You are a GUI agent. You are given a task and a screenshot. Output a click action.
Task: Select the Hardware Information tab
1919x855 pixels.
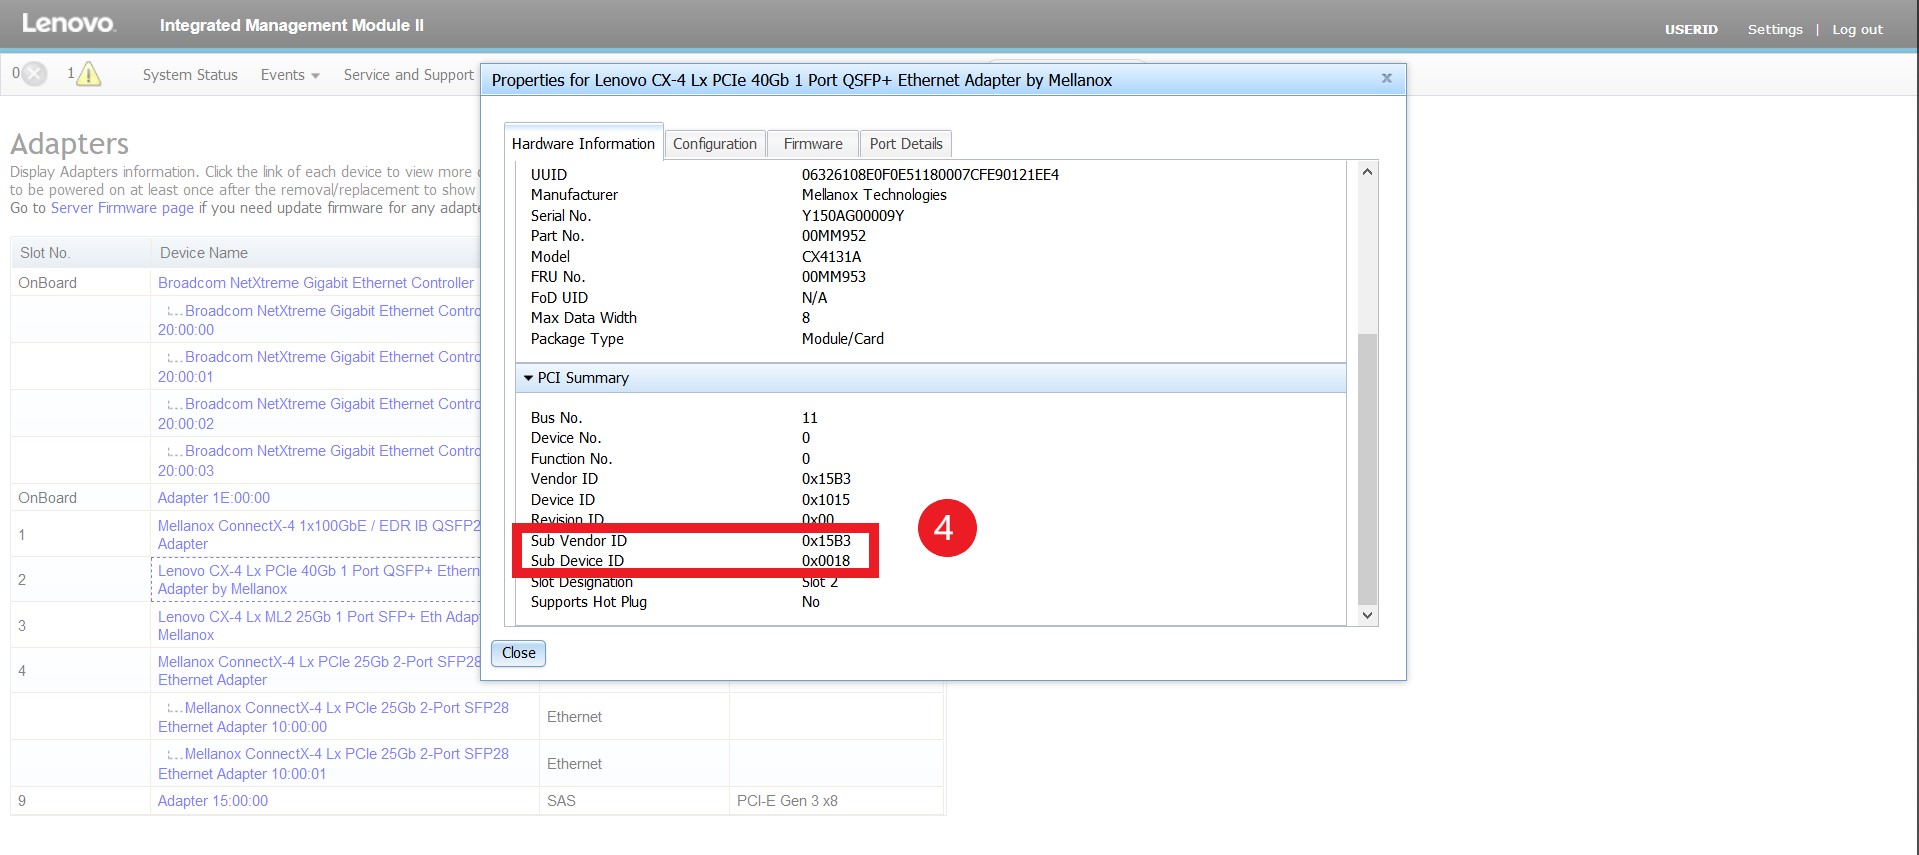(x=583, y=144)
